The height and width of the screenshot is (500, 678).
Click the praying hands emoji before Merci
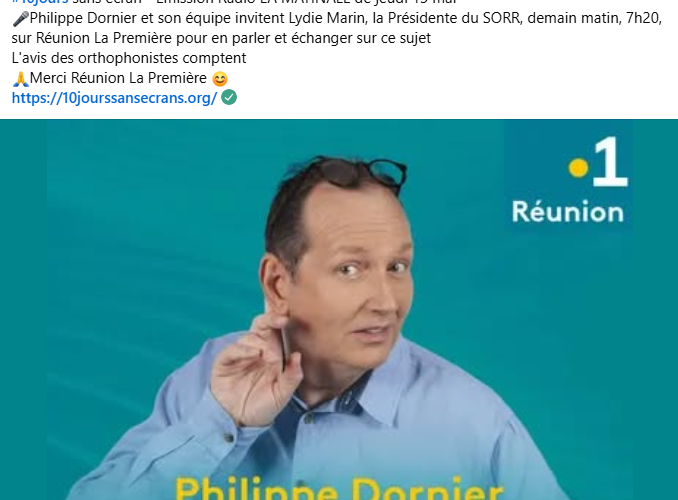20,79
